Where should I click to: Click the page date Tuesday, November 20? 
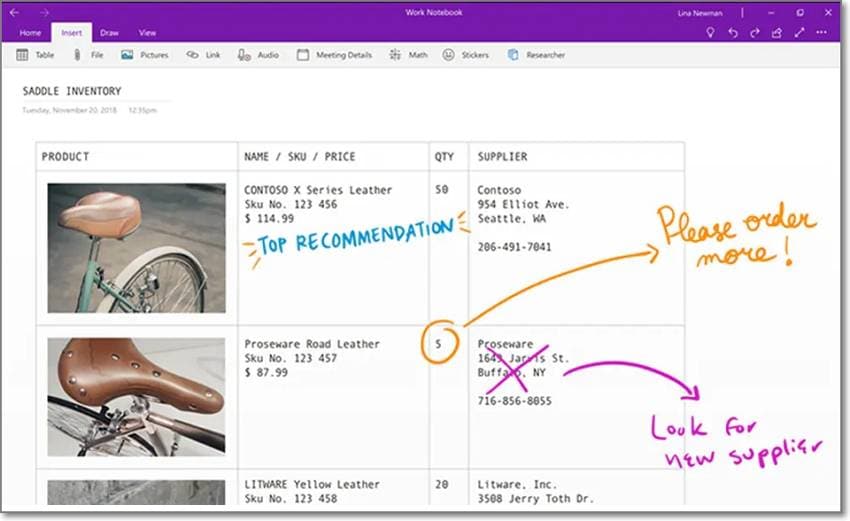pos(69,110)
